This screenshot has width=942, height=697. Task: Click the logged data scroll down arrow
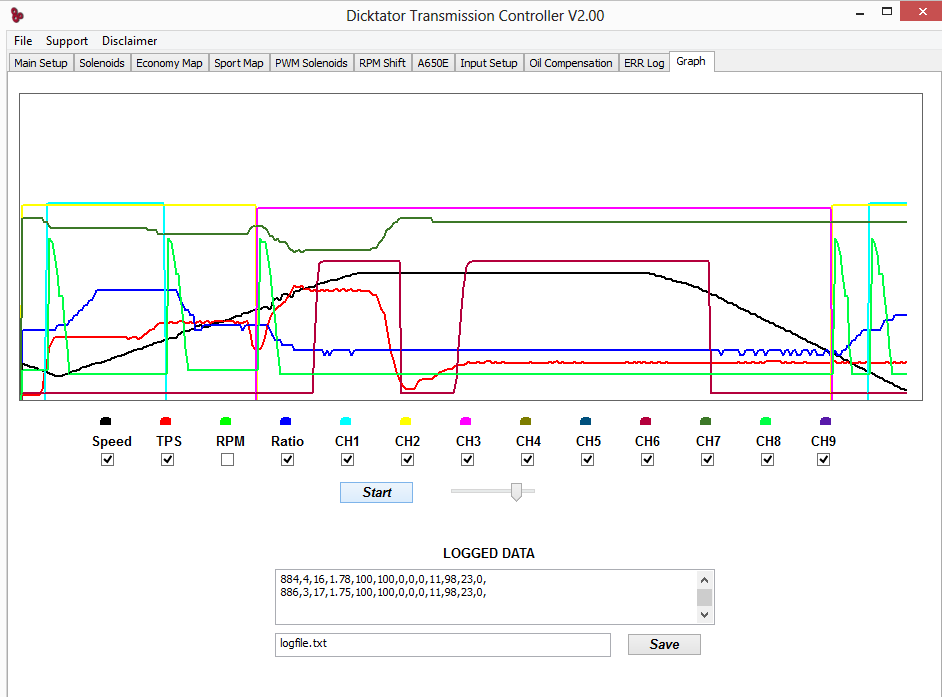coord(705,615)
